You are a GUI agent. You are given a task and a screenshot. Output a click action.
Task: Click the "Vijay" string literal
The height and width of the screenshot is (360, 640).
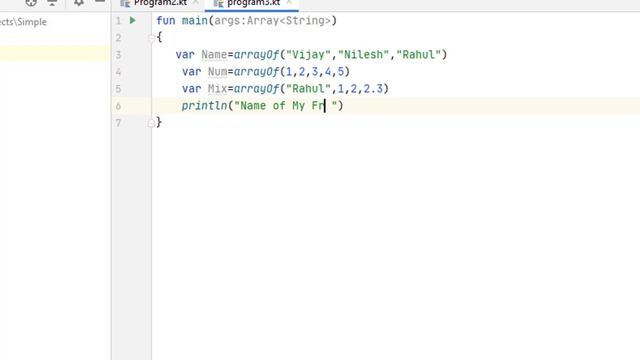pos(308,55)
